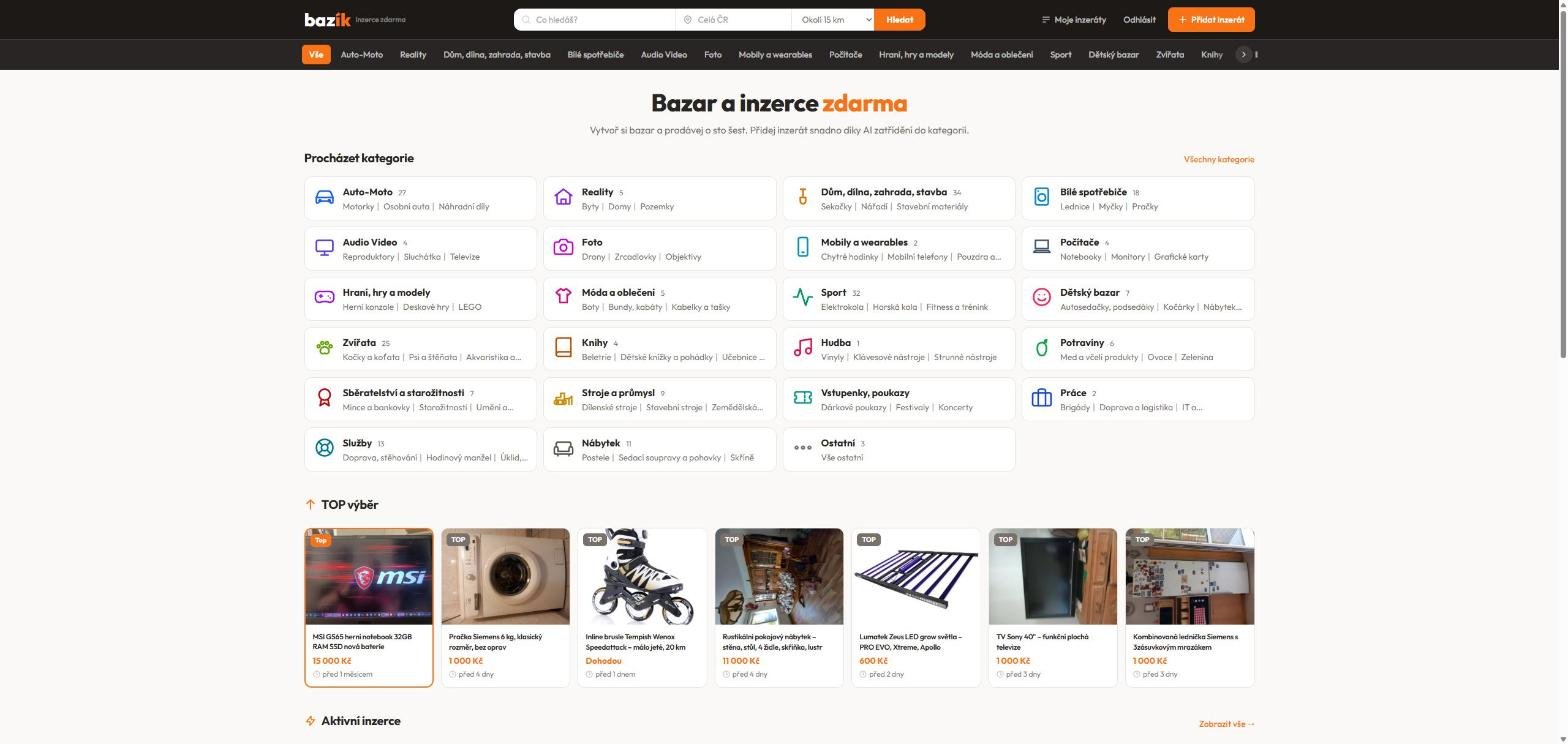Screen dimensions: 1568x744
Task: Click the Zobrazit vše link
Action: click(x=1226, y=724)
